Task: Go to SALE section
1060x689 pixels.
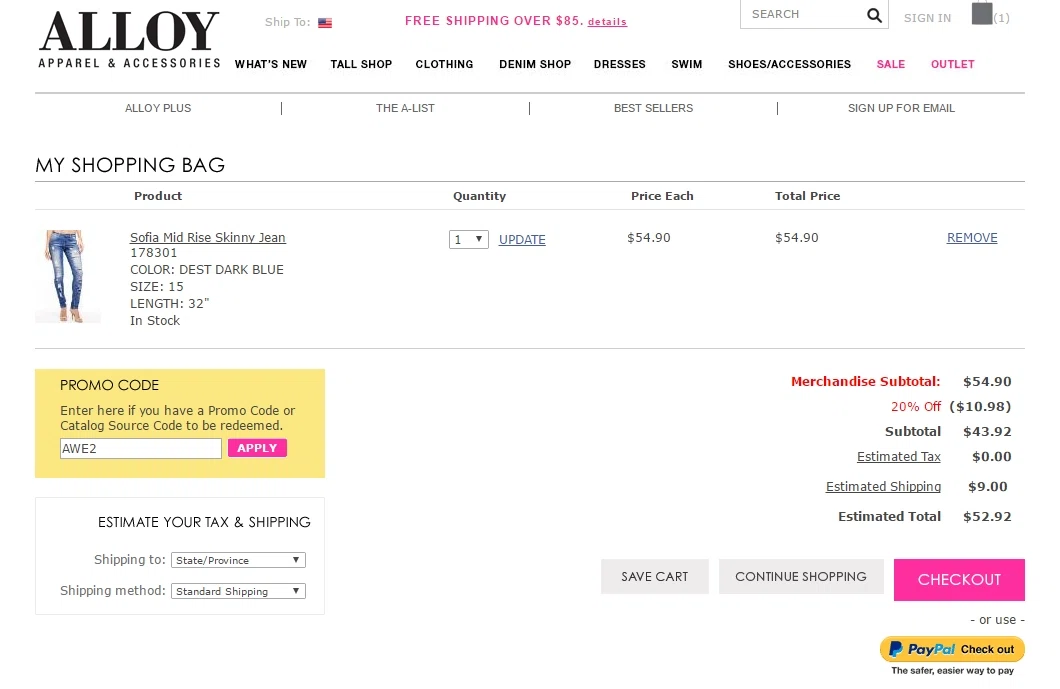Action: [x=890, y=64]
